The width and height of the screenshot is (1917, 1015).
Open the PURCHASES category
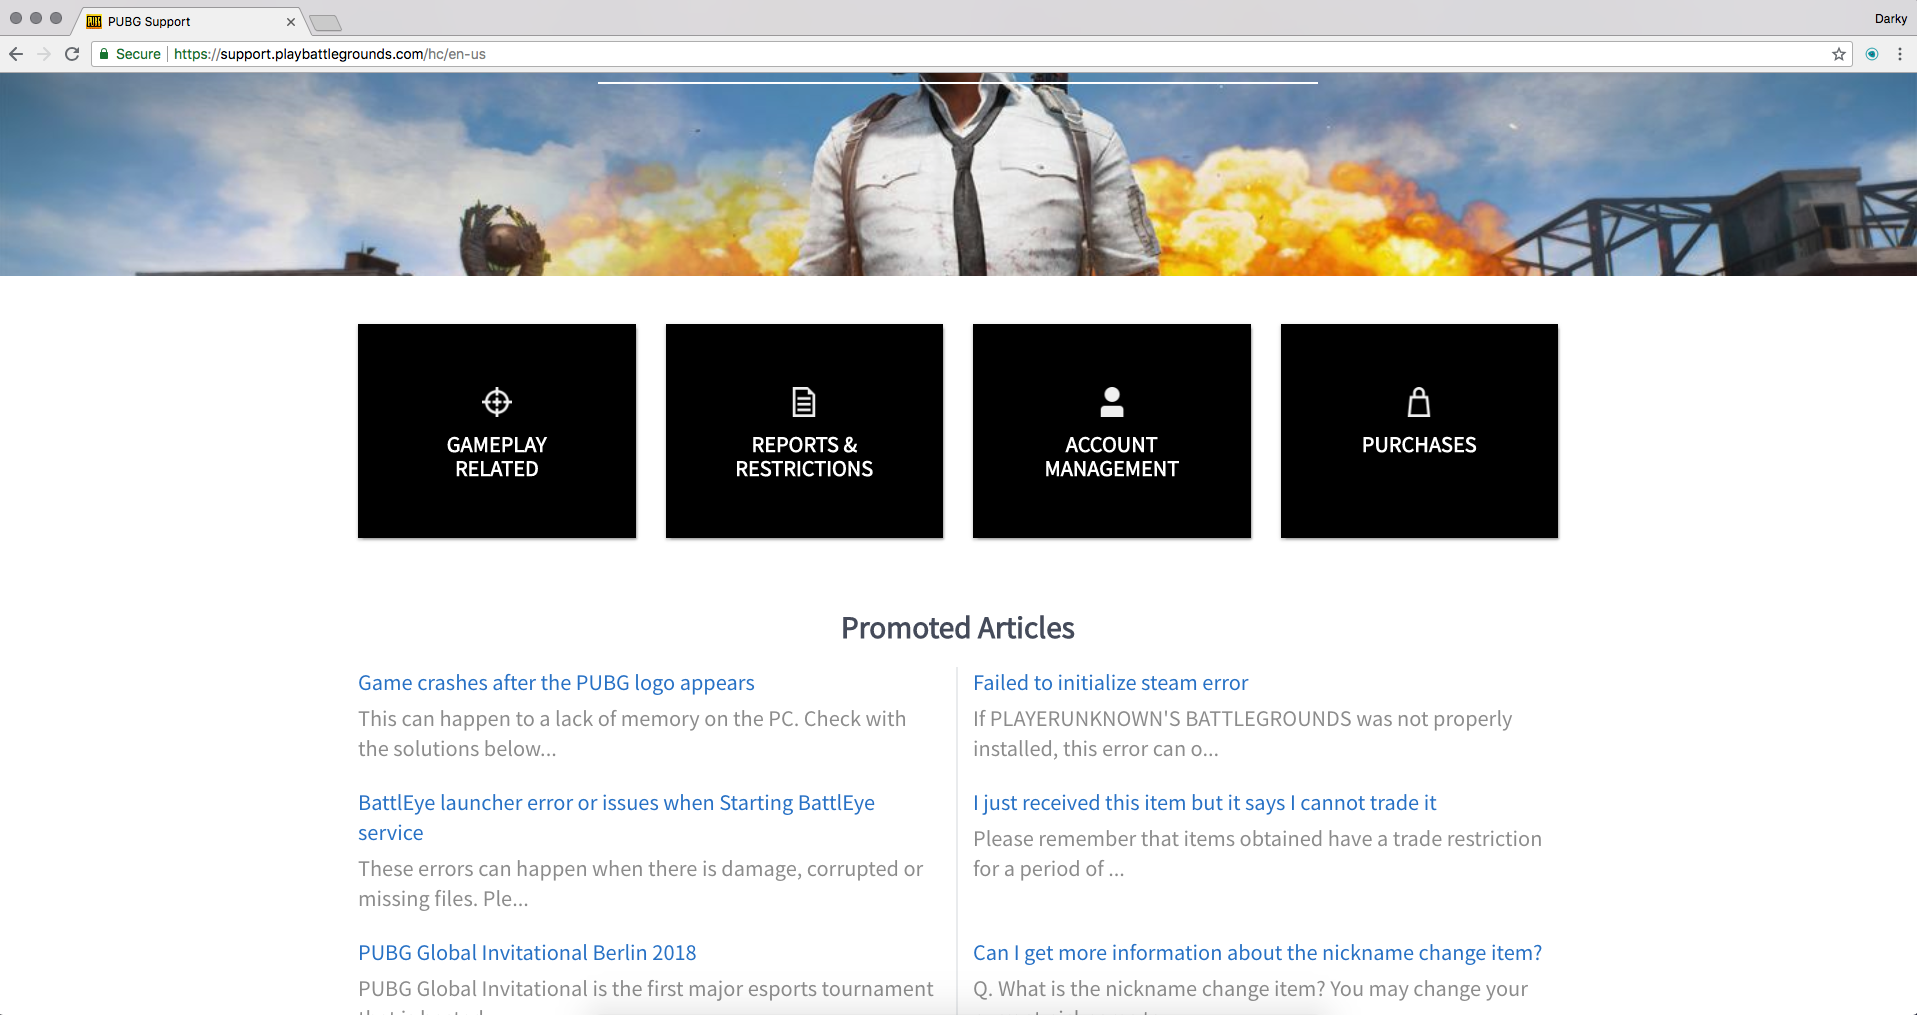pyautogui.click(x=1419, y=431)
